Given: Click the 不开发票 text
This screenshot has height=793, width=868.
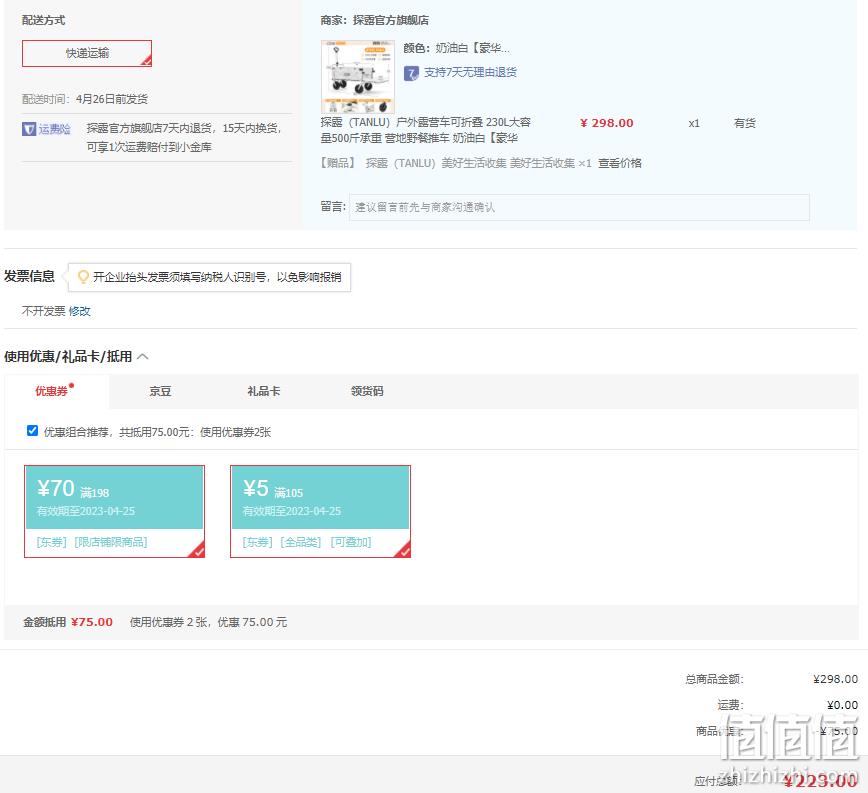Looking at the screenshot, I should (x=43, y=312).
